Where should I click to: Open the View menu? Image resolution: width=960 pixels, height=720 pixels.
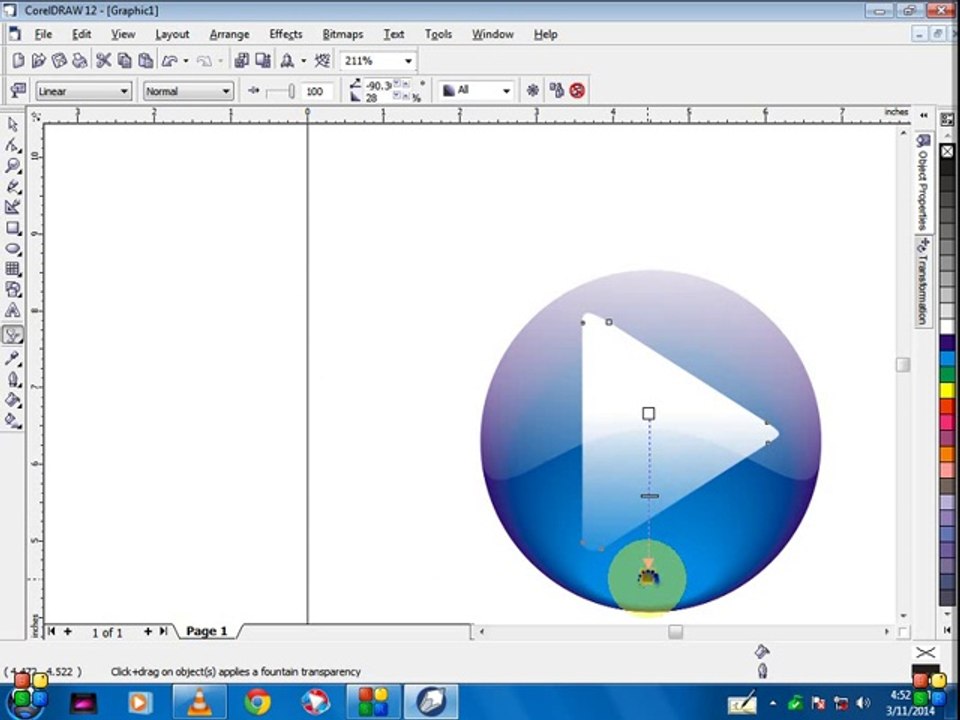[x=123, y=34]
